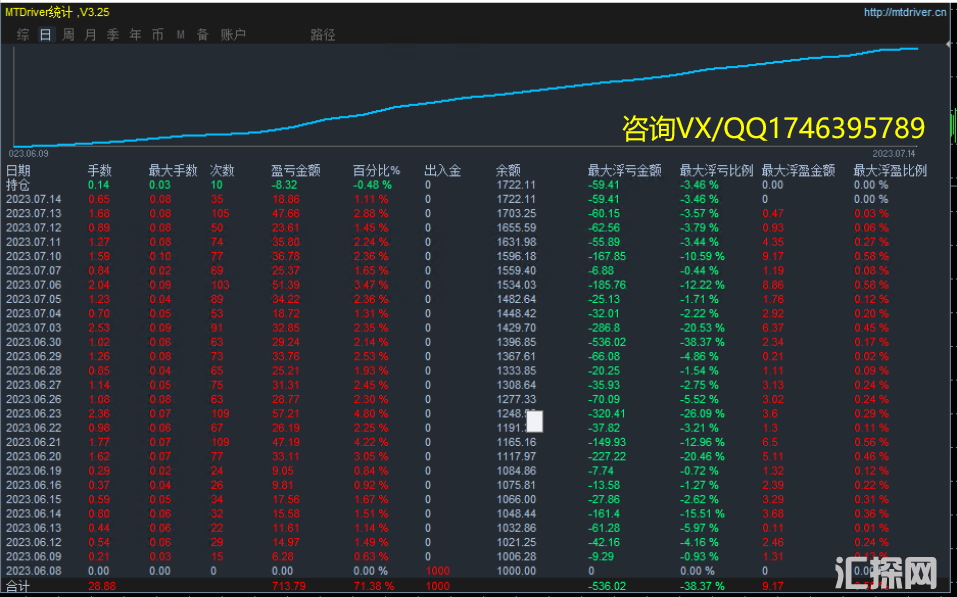Click the 日期 column header
The width and height of the screenshot is (957, 597).
point(18,171)
